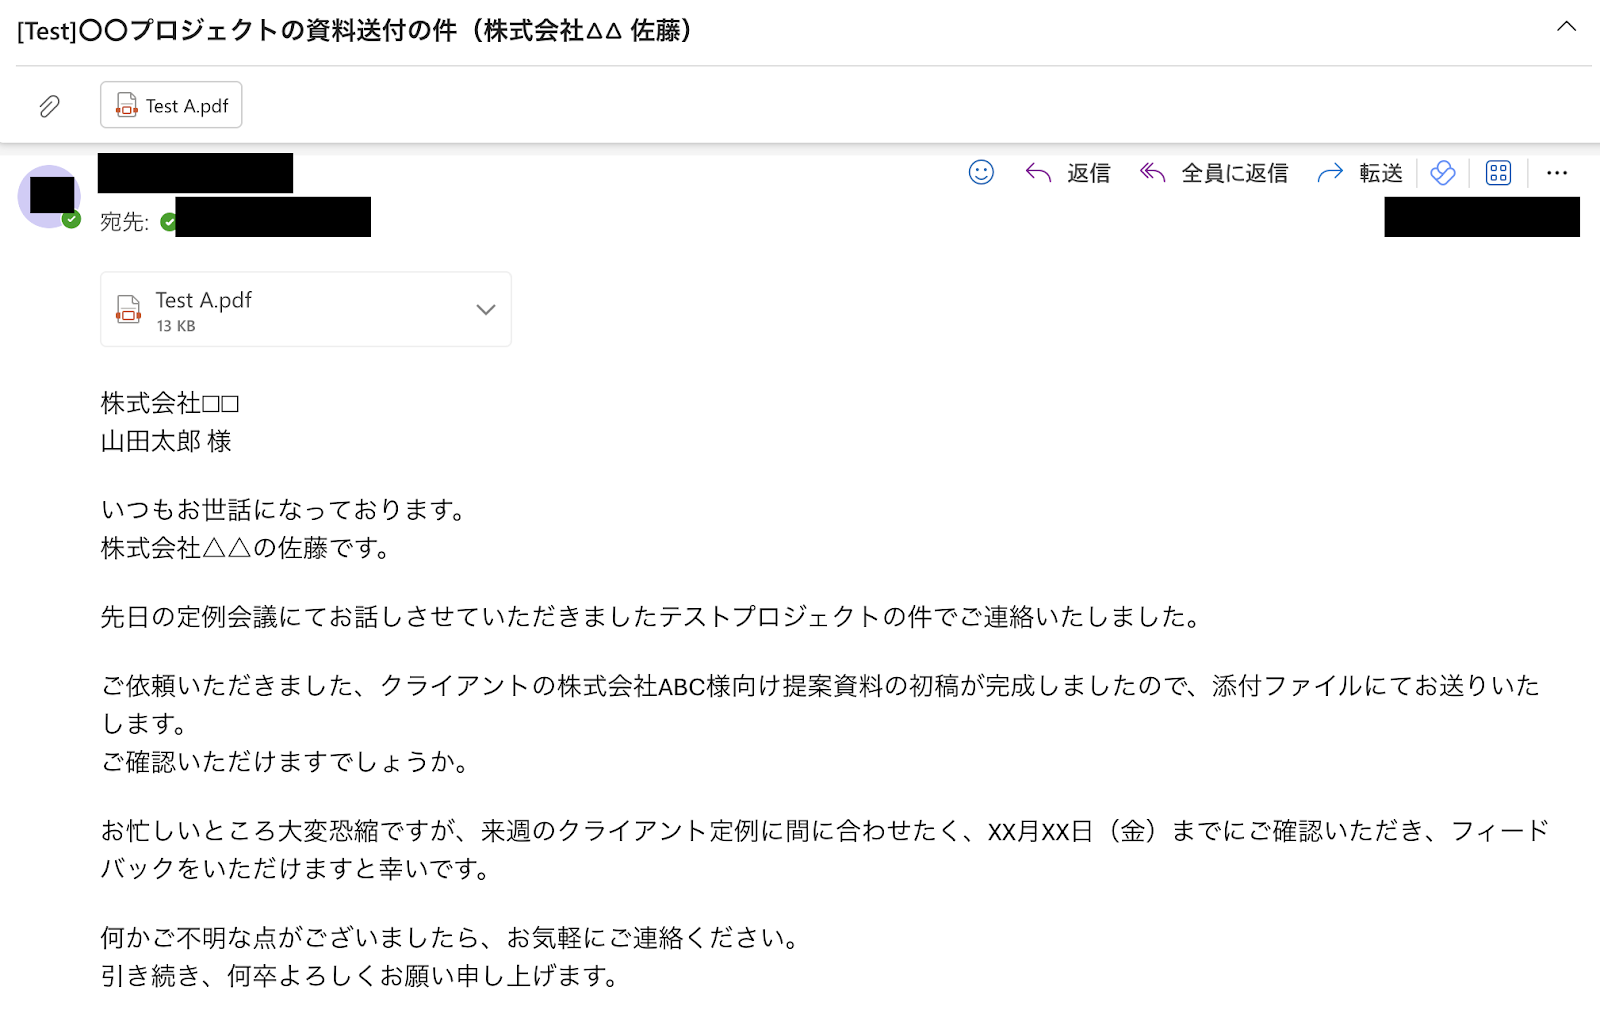The height and width of the screenshot is (1029, 1600).
Task: Click the paperclip attachments icon
Action: pos(49,105)
